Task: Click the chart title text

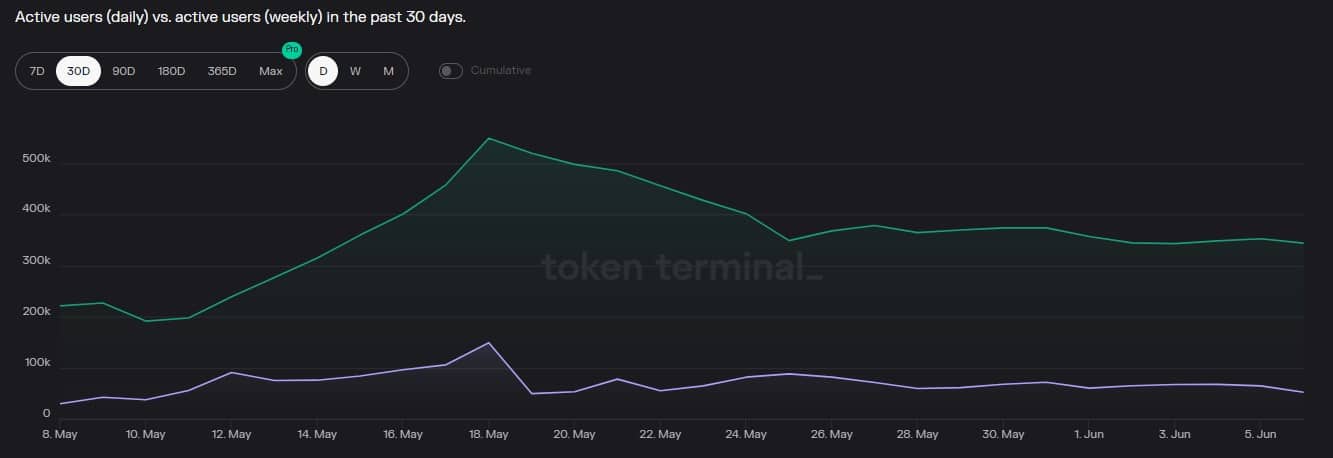Action: (x=240, y=18)
